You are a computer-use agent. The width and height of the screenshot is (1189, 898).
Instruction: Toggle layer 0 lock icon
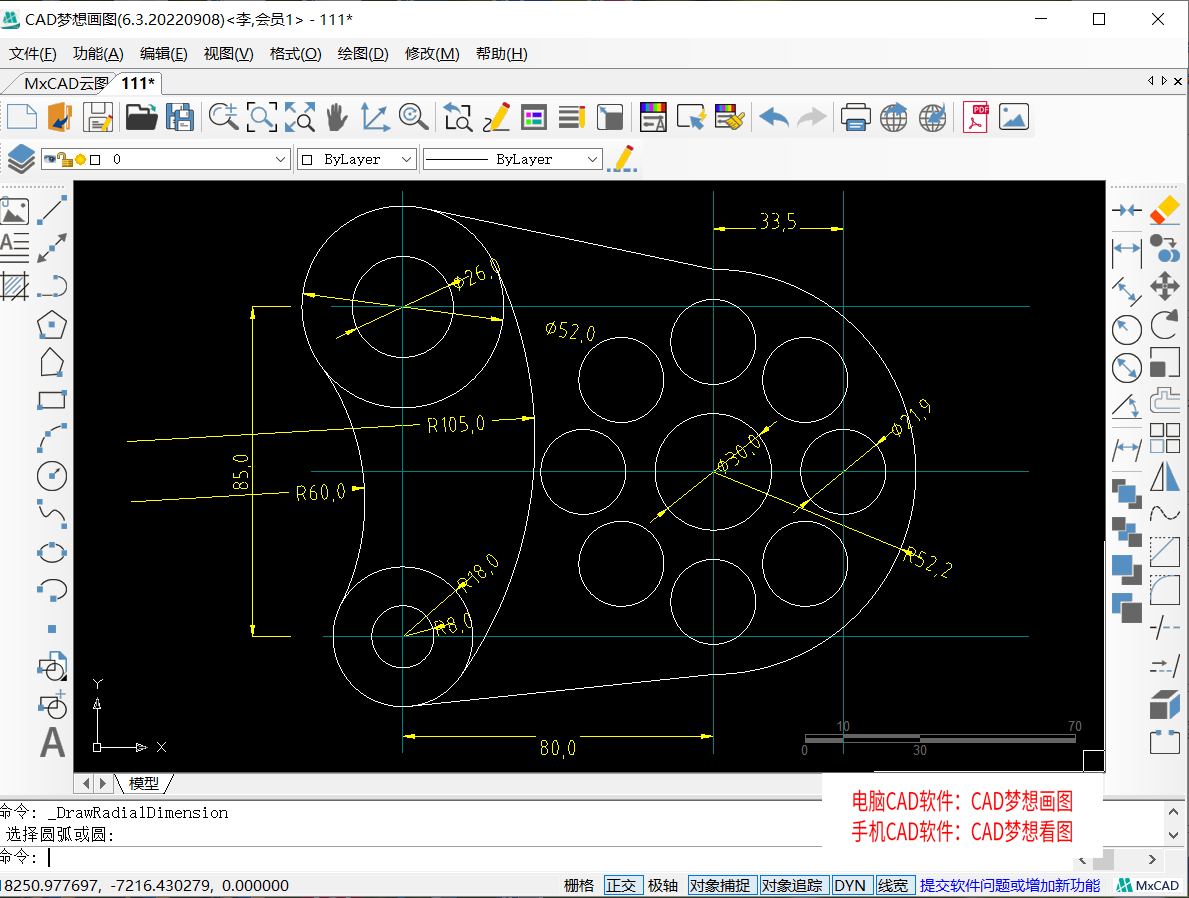(65, 159)
